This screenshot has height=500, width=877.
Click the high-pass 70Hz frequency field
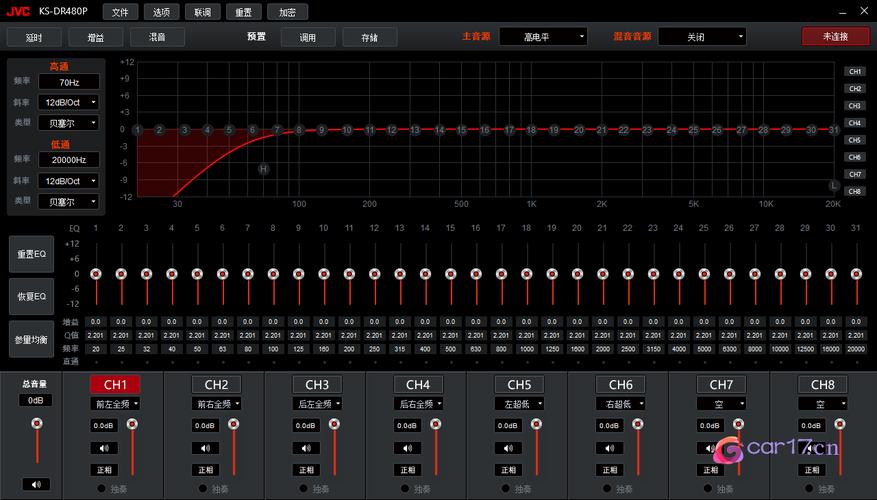(68, 82)
